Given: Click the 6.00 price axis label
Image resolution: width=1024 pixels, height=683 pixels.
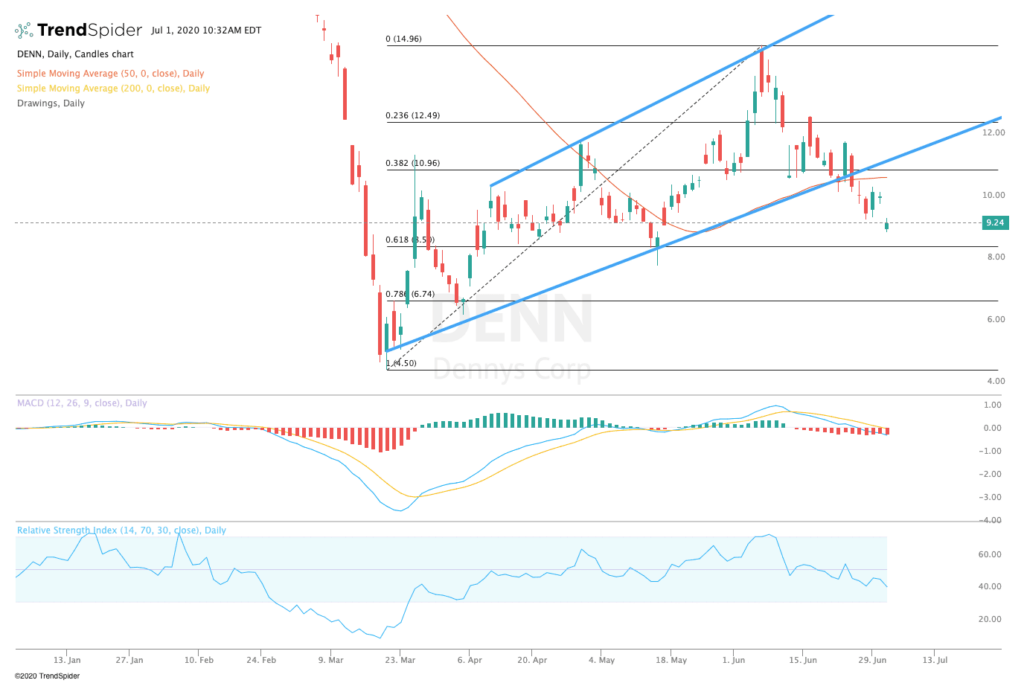Looking at the screenshot, I should pyautogui.click(x=996, y=319).
